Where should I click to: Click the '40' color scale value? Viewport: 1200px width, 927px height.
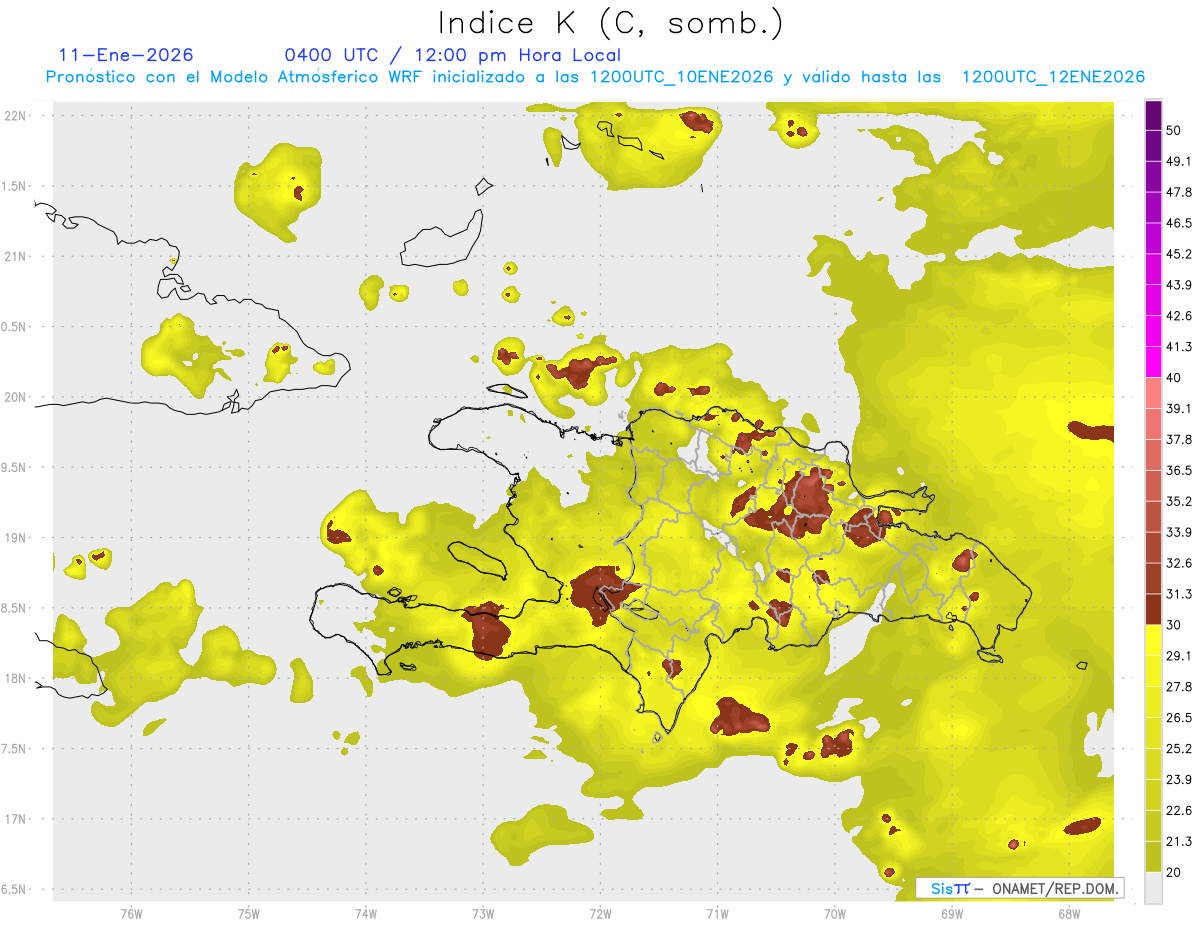point(1174,377)
